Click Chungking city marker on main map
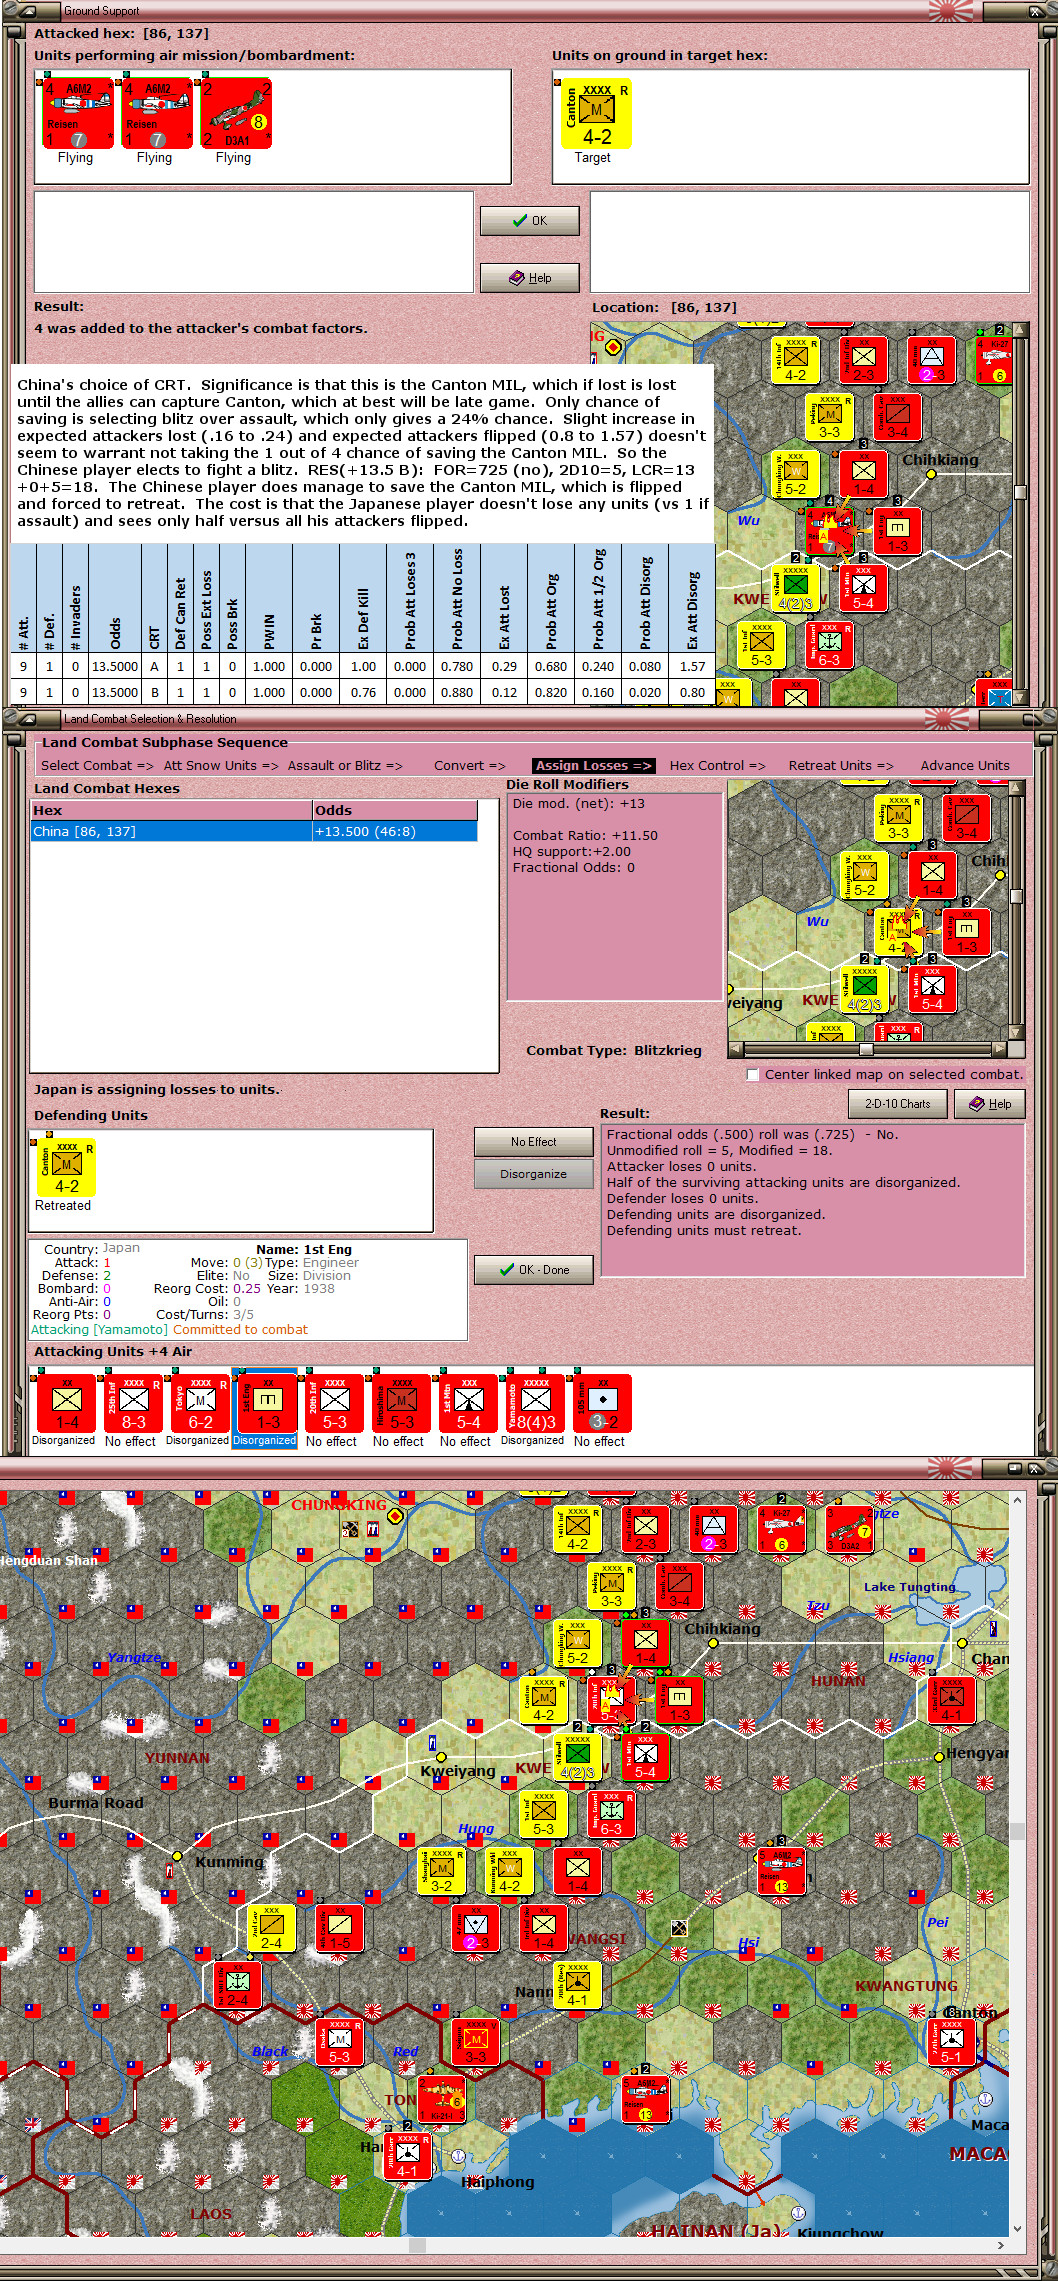Screen dimensions: 1058x2281 click(395, 1516)
